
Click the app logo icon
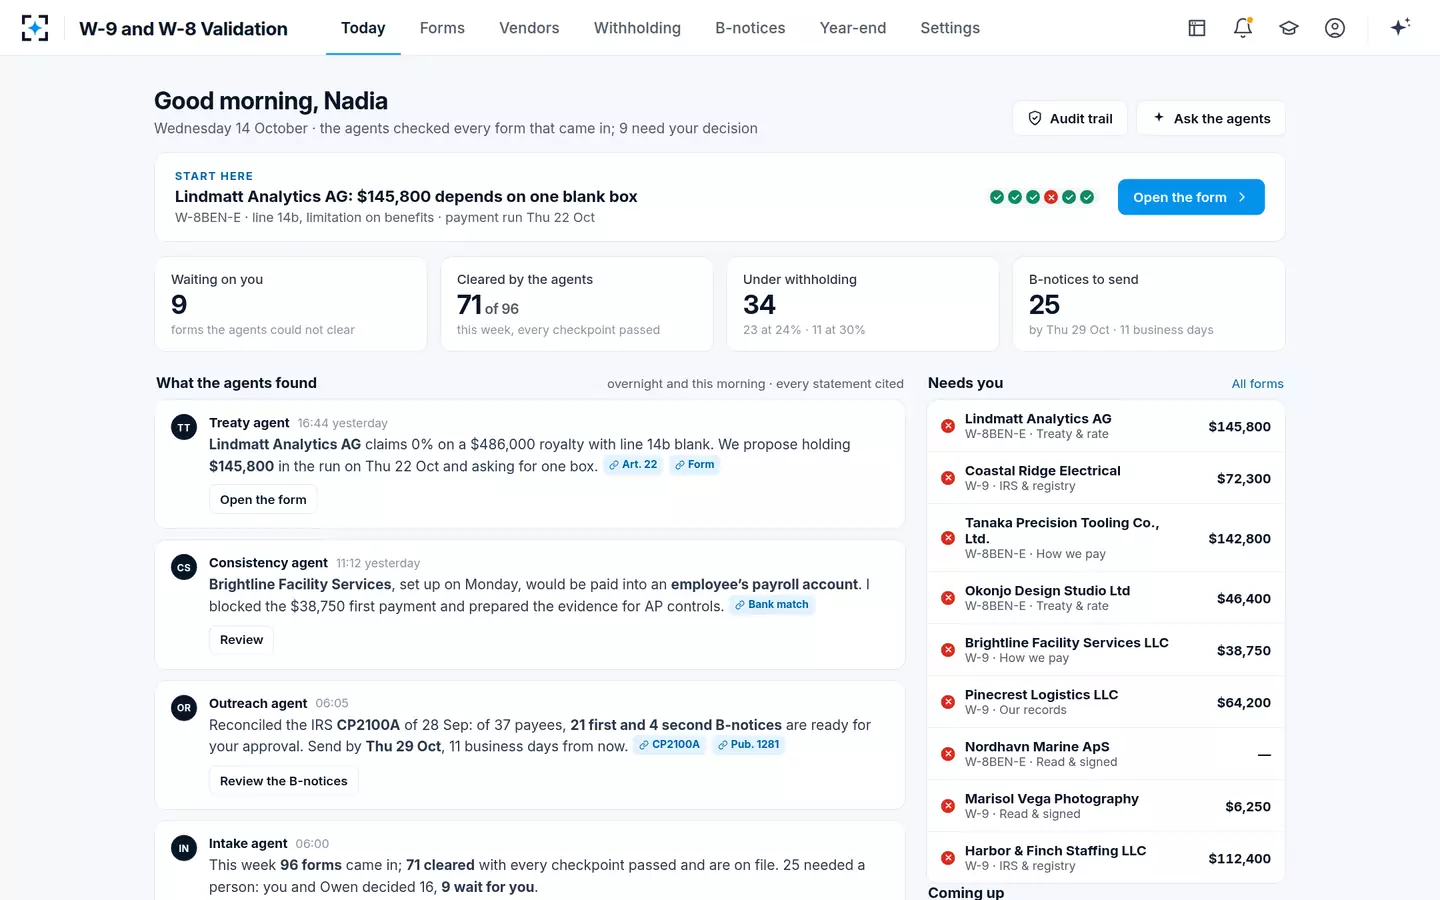pyautogui.click(x=35, y=28)
